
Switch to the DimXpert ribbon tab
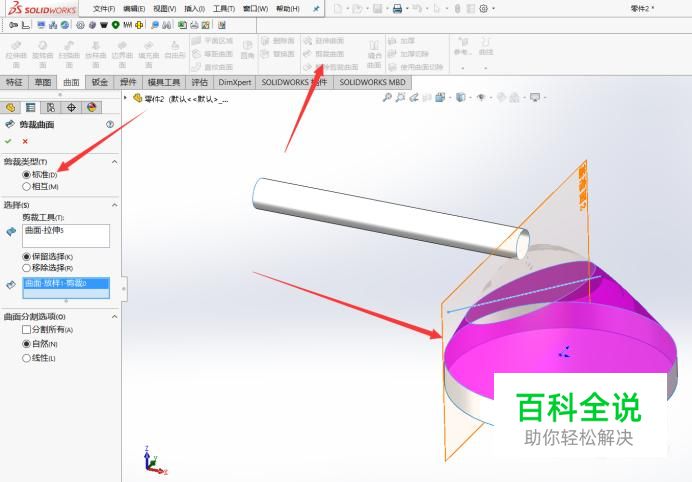(x=235, y=82)
